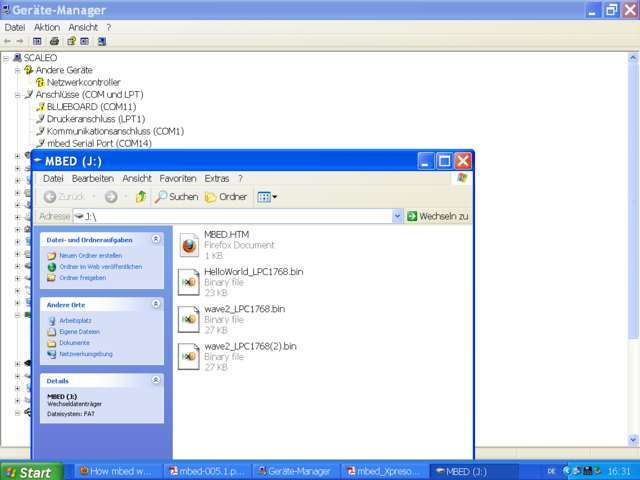Open the ? help menu in MBED window
The height and width of the screenshot is (480, 640).
[x=240, y=178]
